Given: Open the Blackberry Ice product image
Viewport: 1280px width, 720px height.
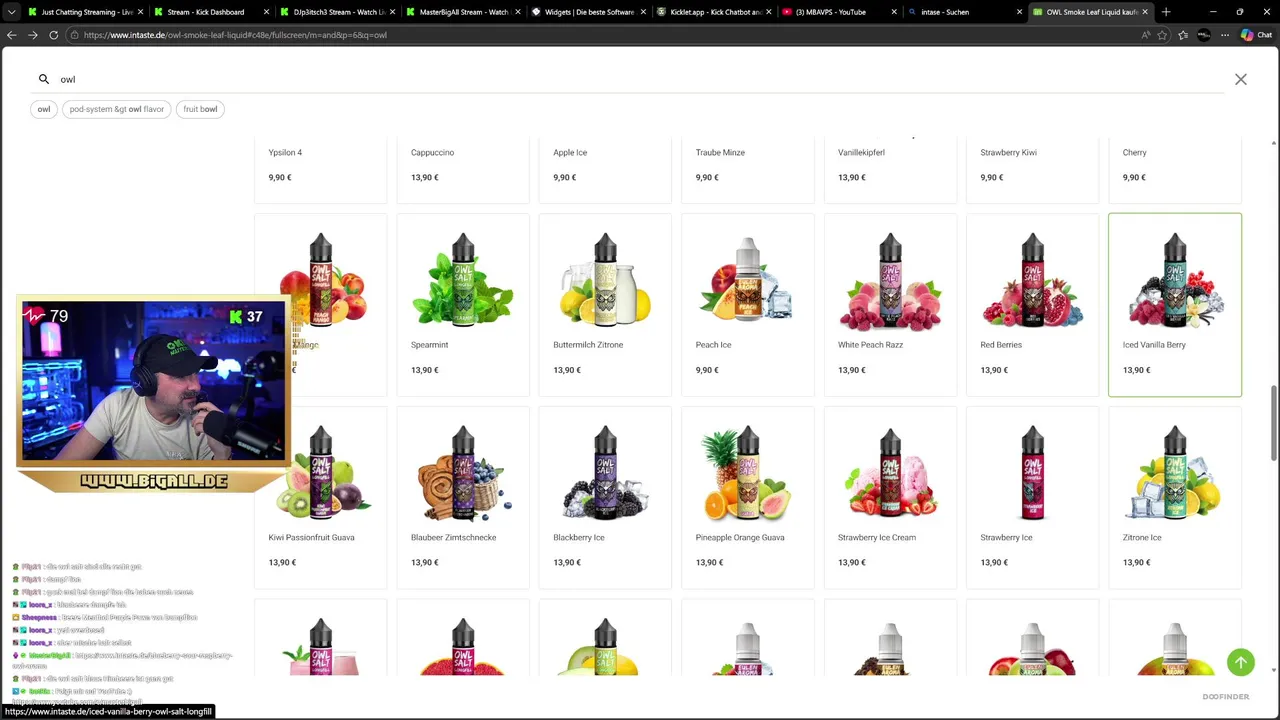Looking at the screenshot, I should (605, 473).
